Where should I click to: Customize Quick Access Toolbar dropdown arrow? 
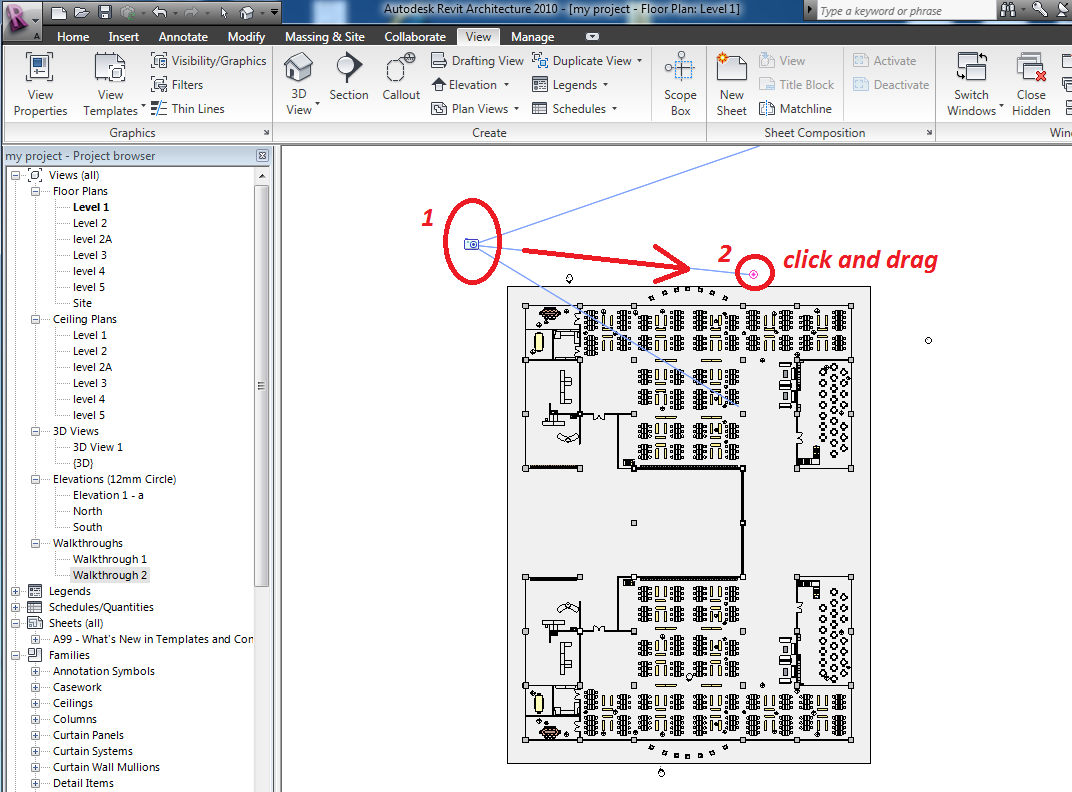point(274,12)
